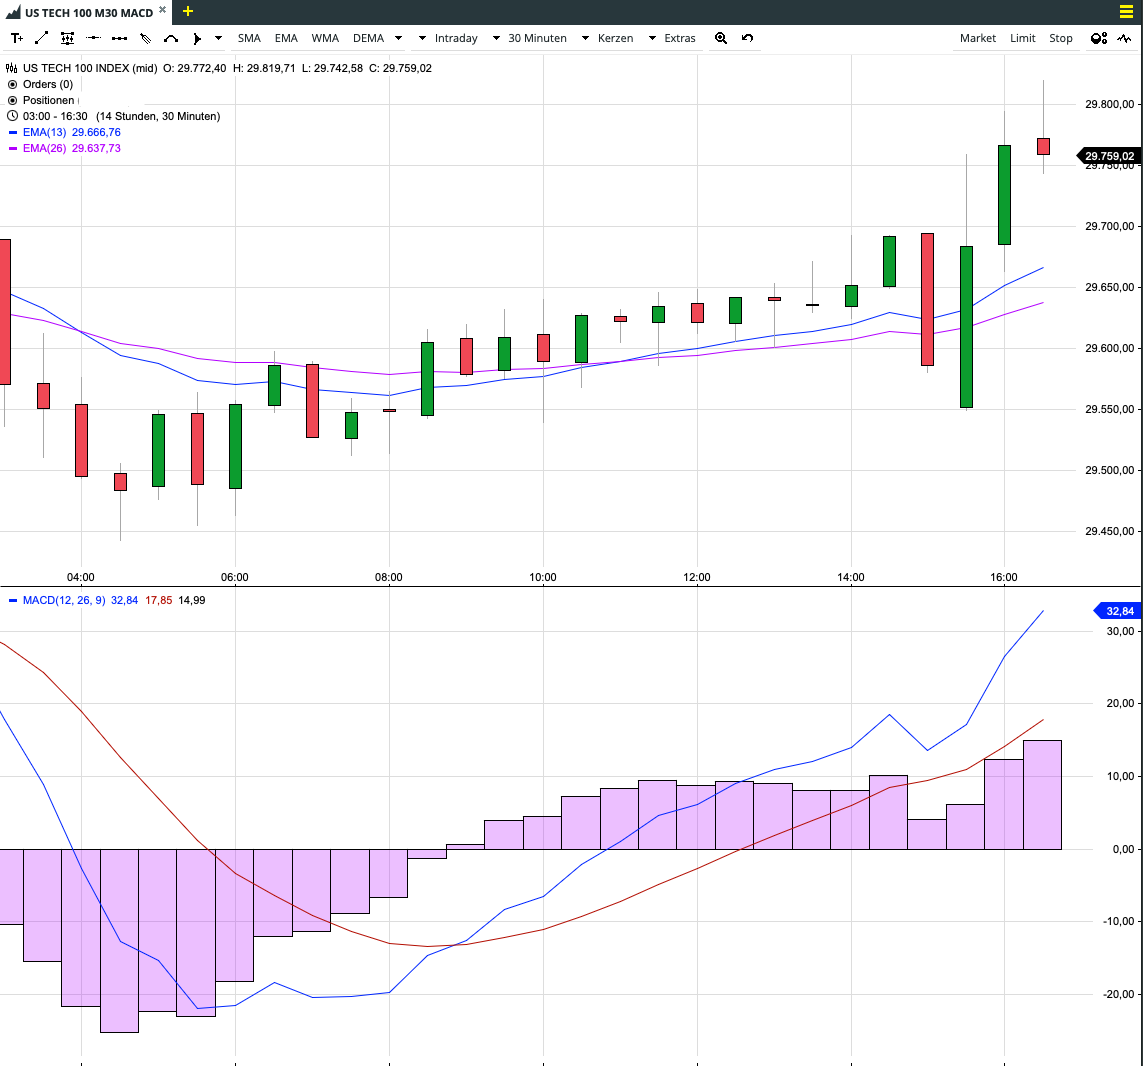Click the undo arrow icon
1143x1066 pixels.
(x=747, y=38)
